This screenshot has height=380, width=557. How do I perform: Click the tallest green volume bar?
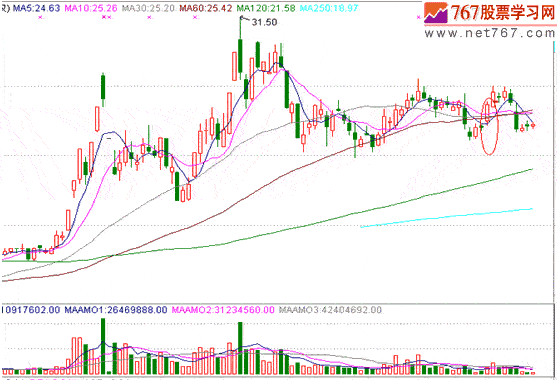click(x=103, y=346)
